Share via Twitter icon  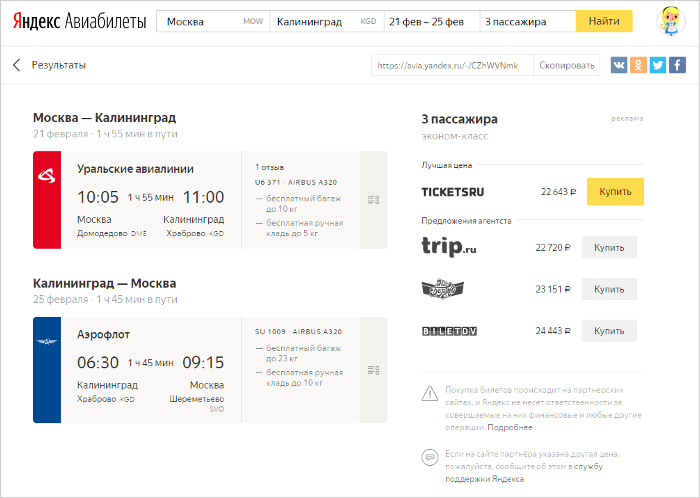click(x=658, y=65)
